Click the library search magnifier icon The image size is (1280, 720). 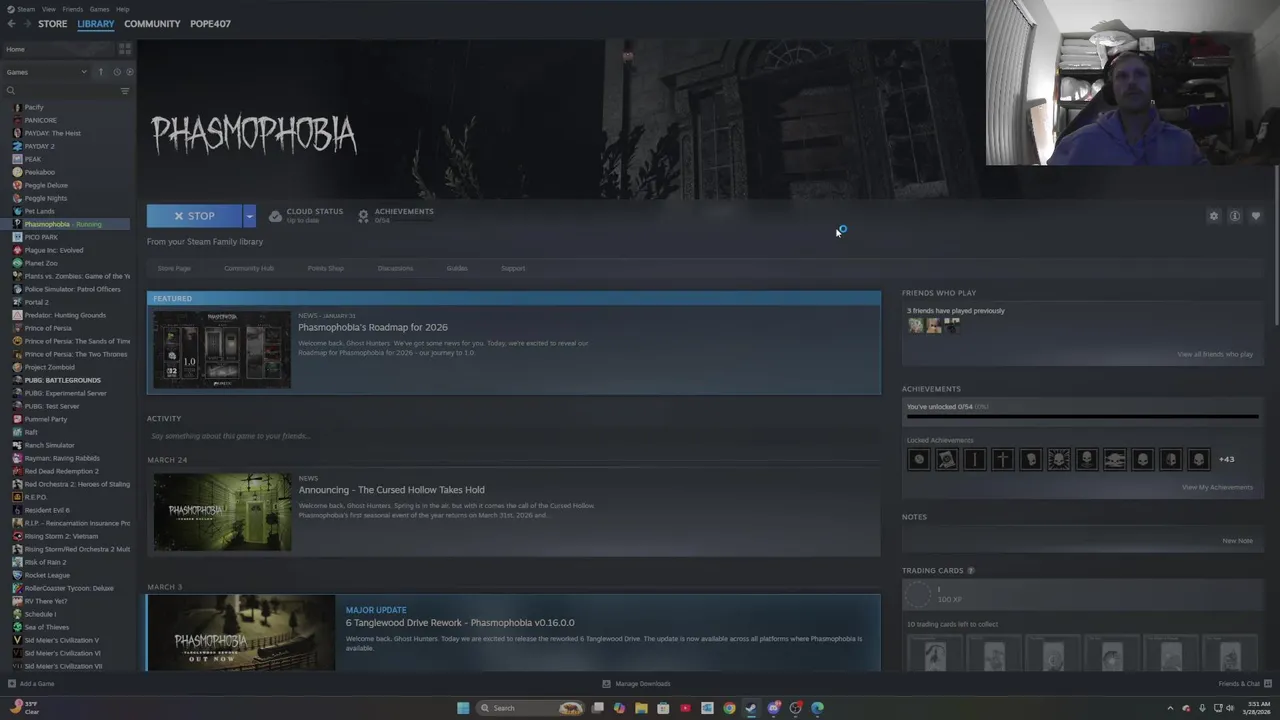coord(11,91)
